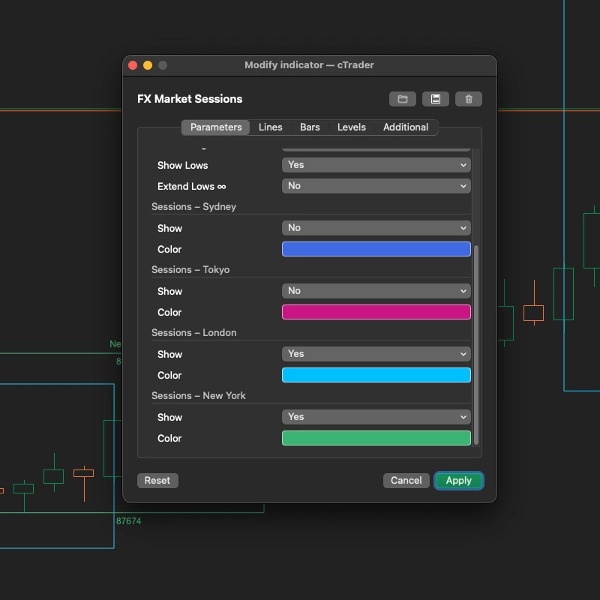The width and height of the screenshot is (600, 600).
Task: Select the Additional tab
Action: point(406,127)
